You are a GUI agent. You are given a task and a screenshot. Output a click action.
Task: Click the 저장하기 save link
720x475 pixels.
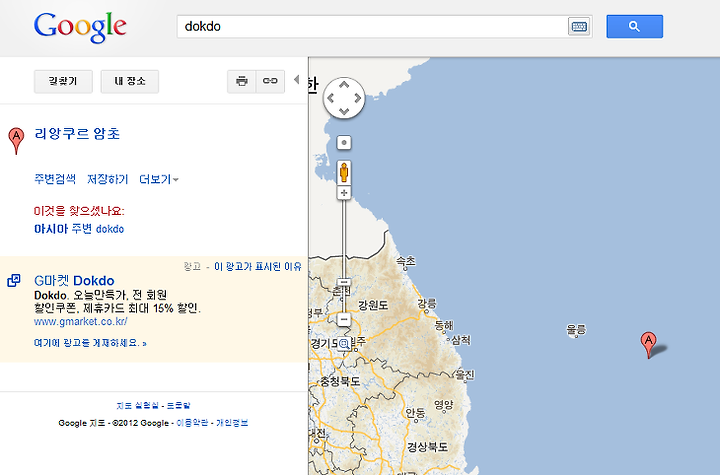point(108,179)
